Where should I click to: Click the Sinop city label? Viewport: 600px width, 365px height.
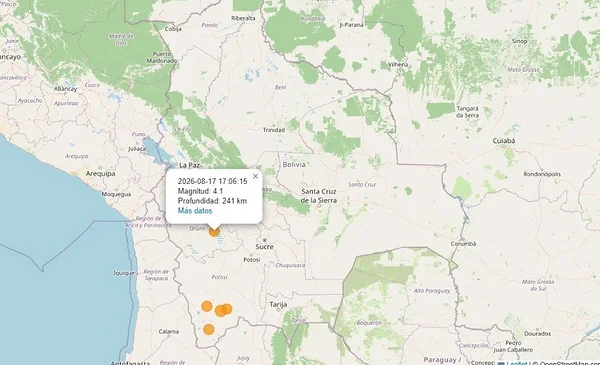click(x=519, y=41)
